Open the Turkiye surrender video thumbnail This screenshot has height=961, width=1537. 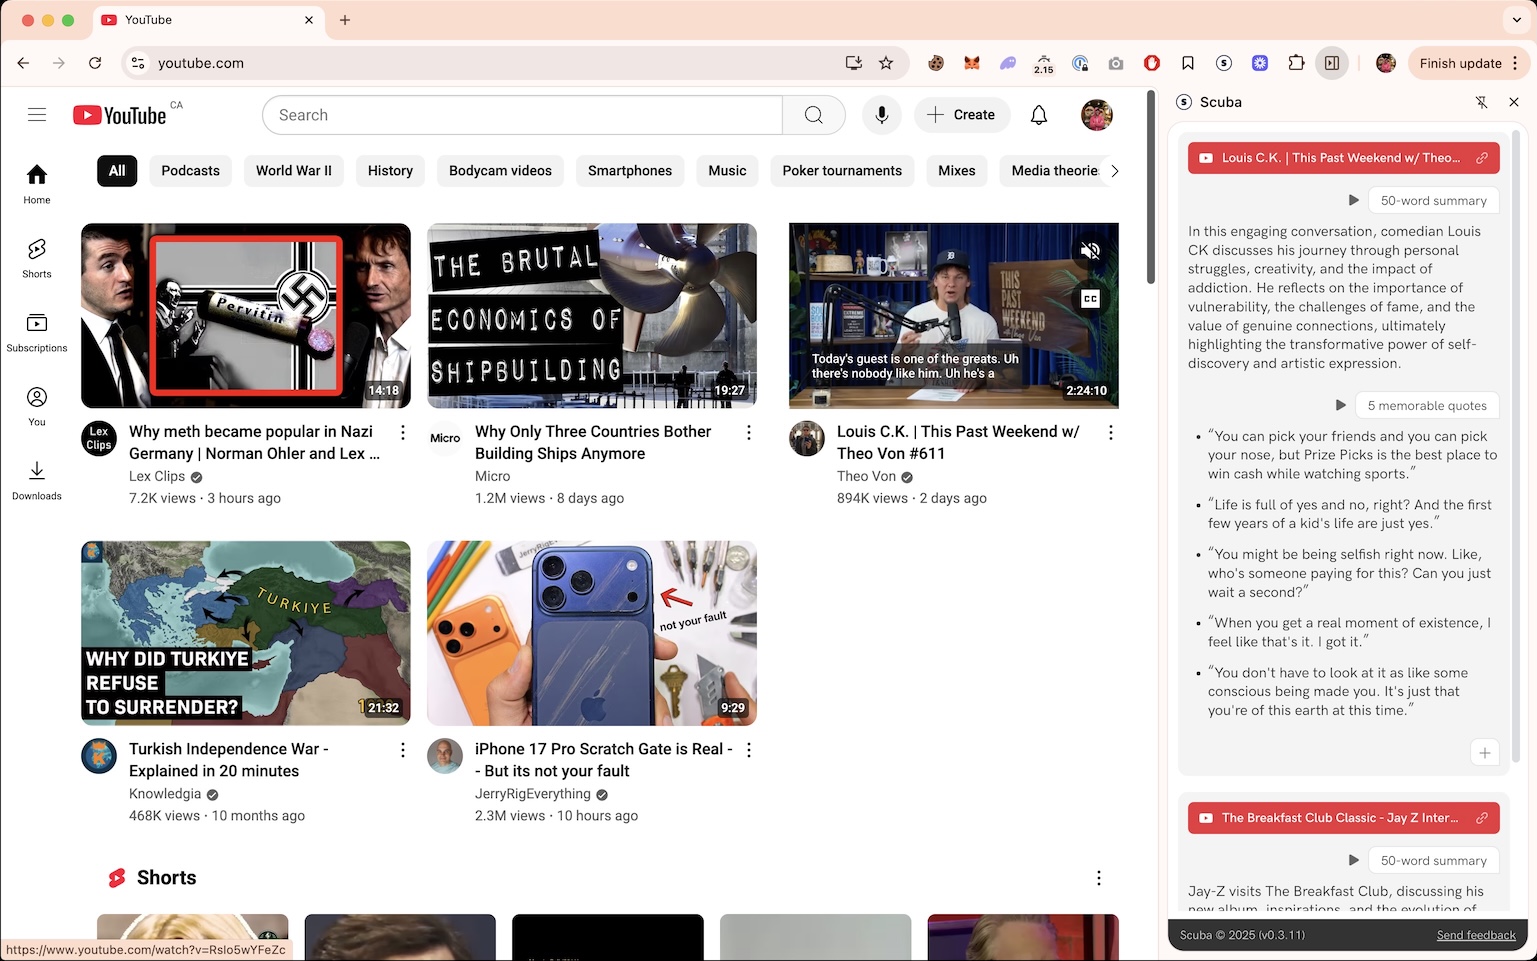pyautogui.click(x=246, y=633)
